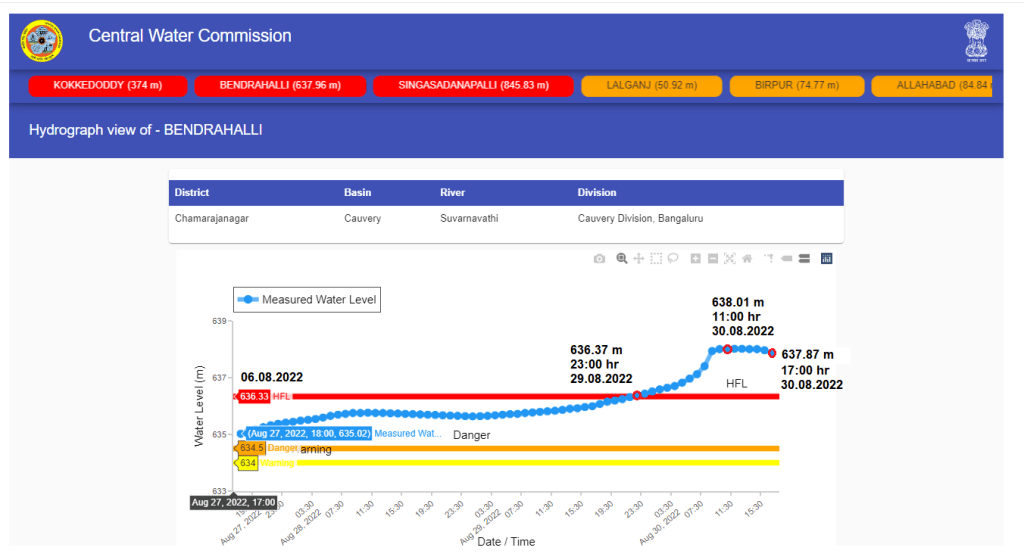Select KOKKEDODDY (374 m) station
Viewport: 1024px width, 560px height.
108,86
